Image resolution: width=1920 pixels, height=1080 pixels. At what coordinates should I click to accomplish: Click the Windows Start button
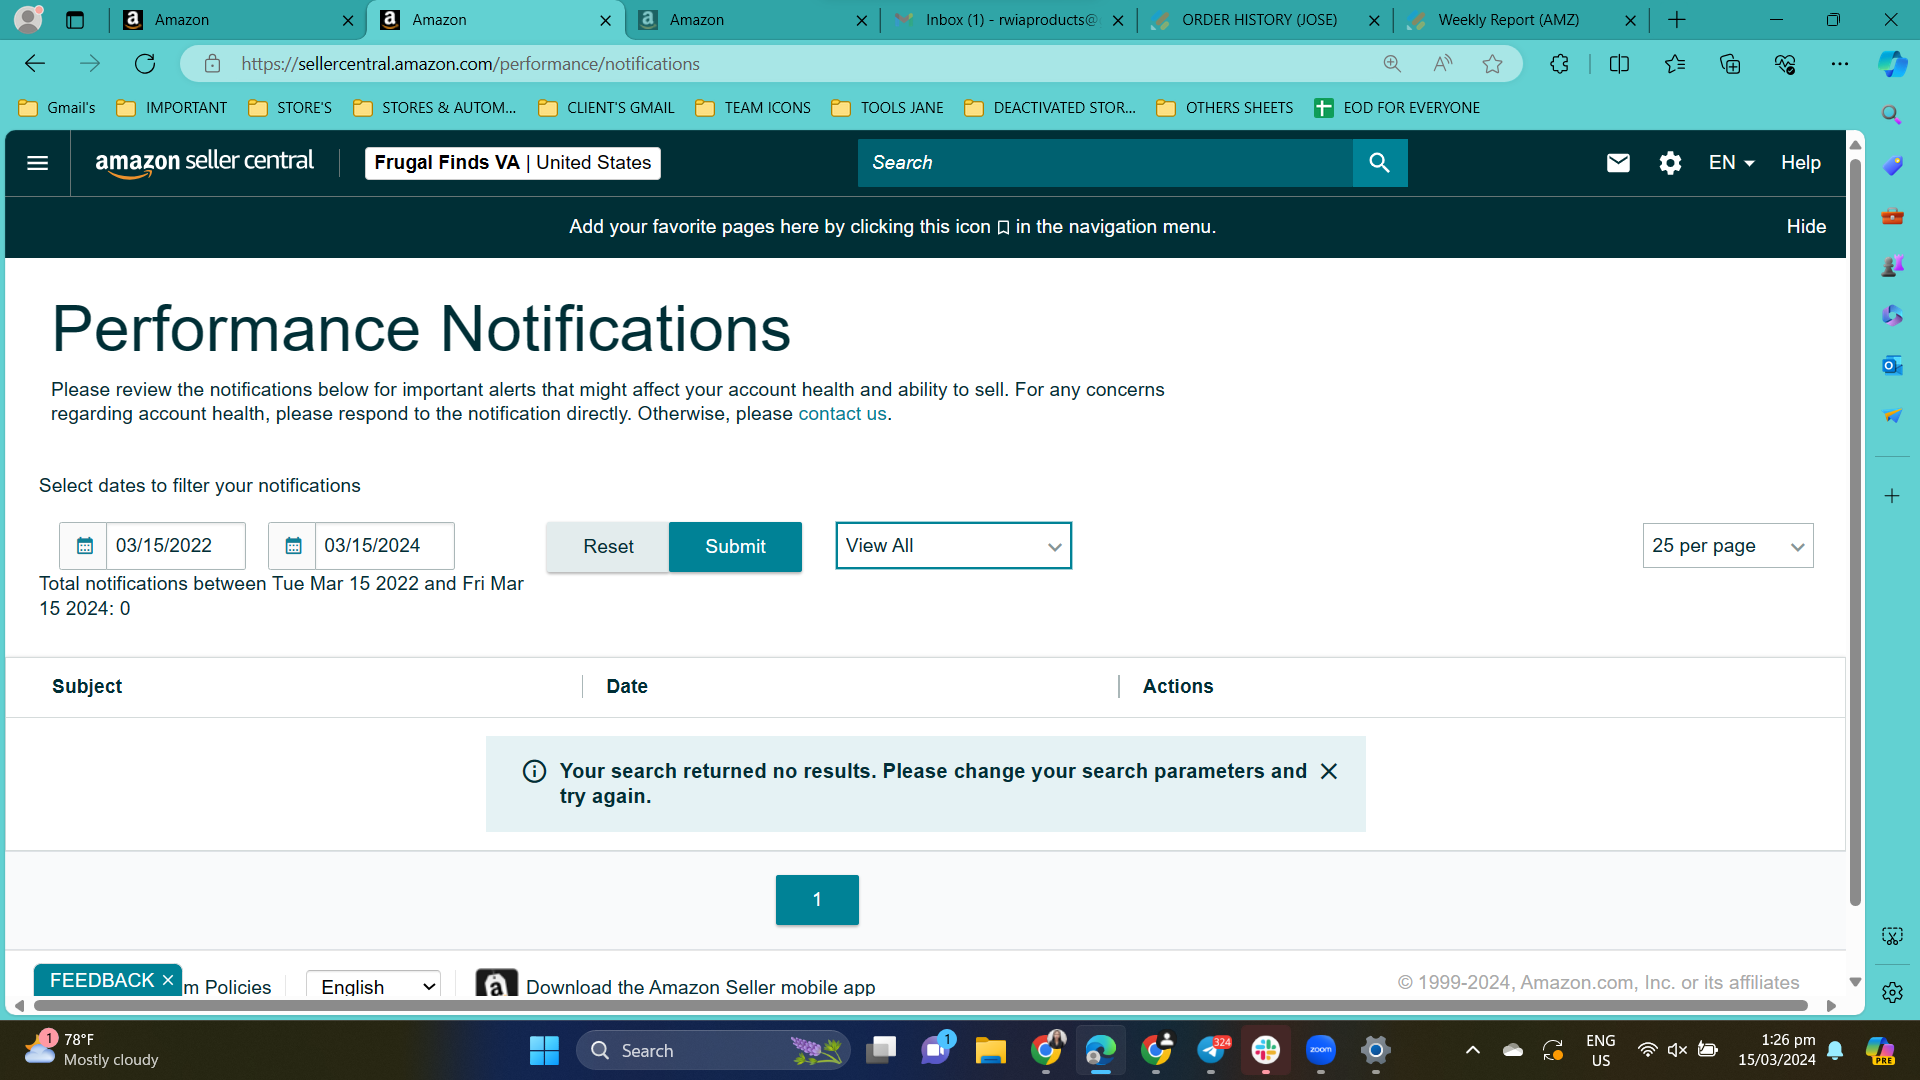pyautogui.click(x=544, y=1050)
